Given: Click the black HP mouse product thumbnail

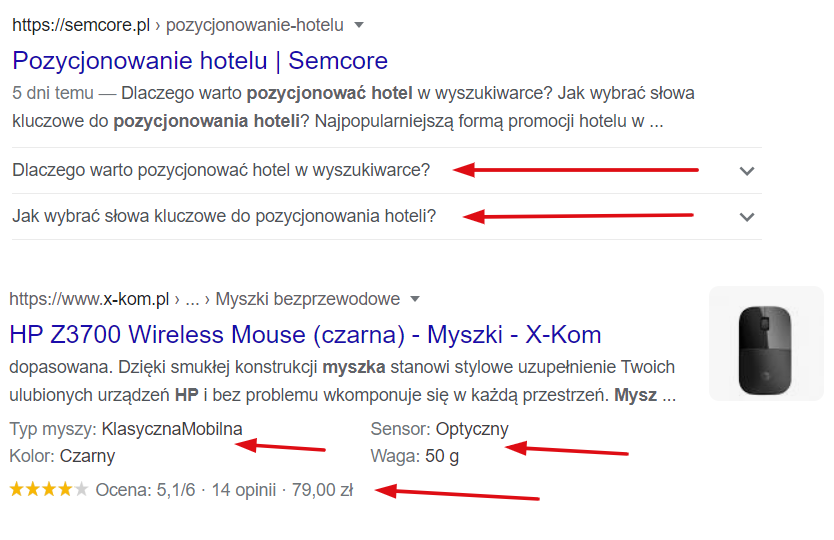Looking at the screenshot, I should (765, 344).
